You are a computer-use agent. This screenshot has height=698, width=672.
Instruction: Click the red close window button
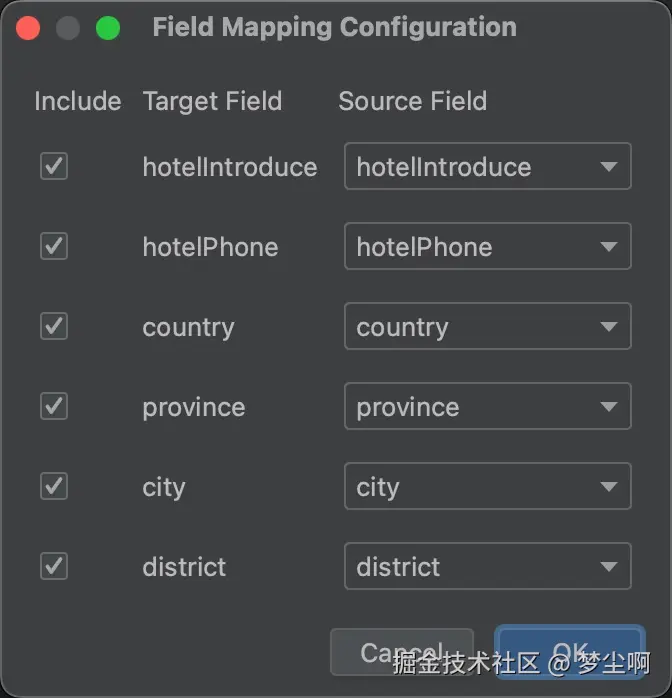click(28, 28)
